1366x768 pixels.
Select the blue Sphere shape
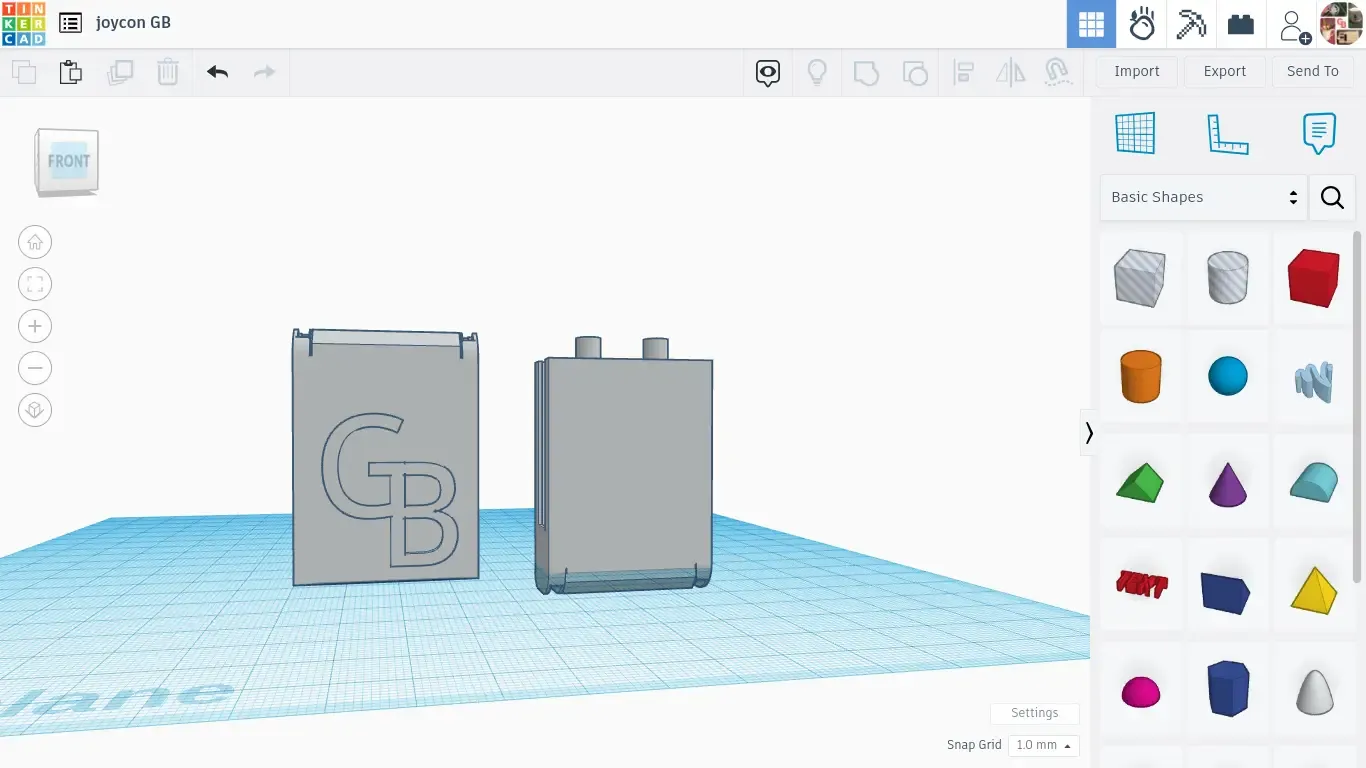pos(1227,377)
